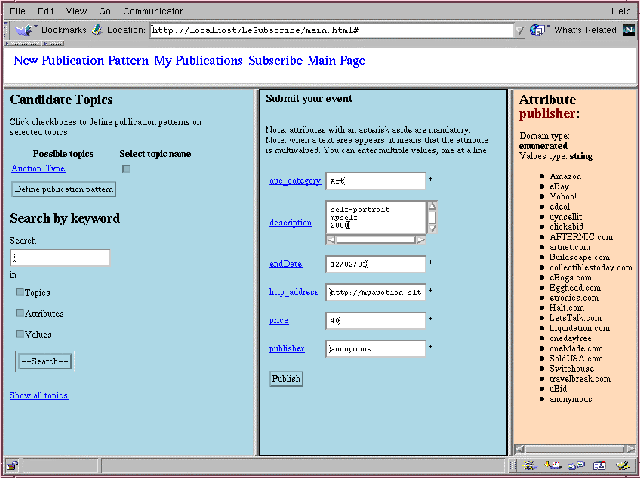Open Navigator from the component bar
The image size is (640, 480).
(x=530, y=465)
